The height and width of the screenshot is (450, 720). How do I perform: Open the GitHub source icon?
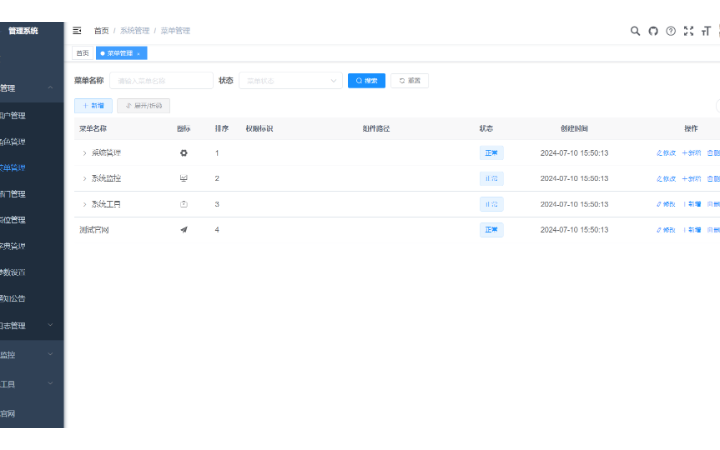(x=653, y=31)
